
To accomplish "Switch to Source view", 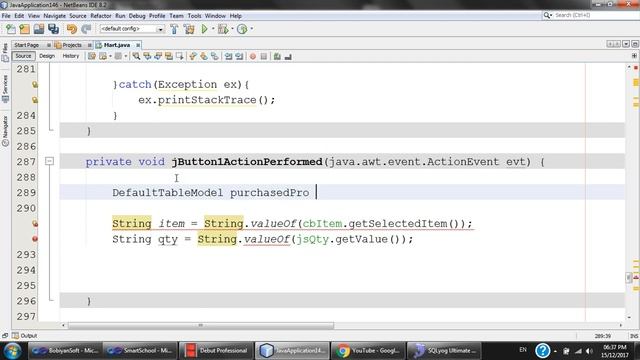I will click(x=23, y=56).
